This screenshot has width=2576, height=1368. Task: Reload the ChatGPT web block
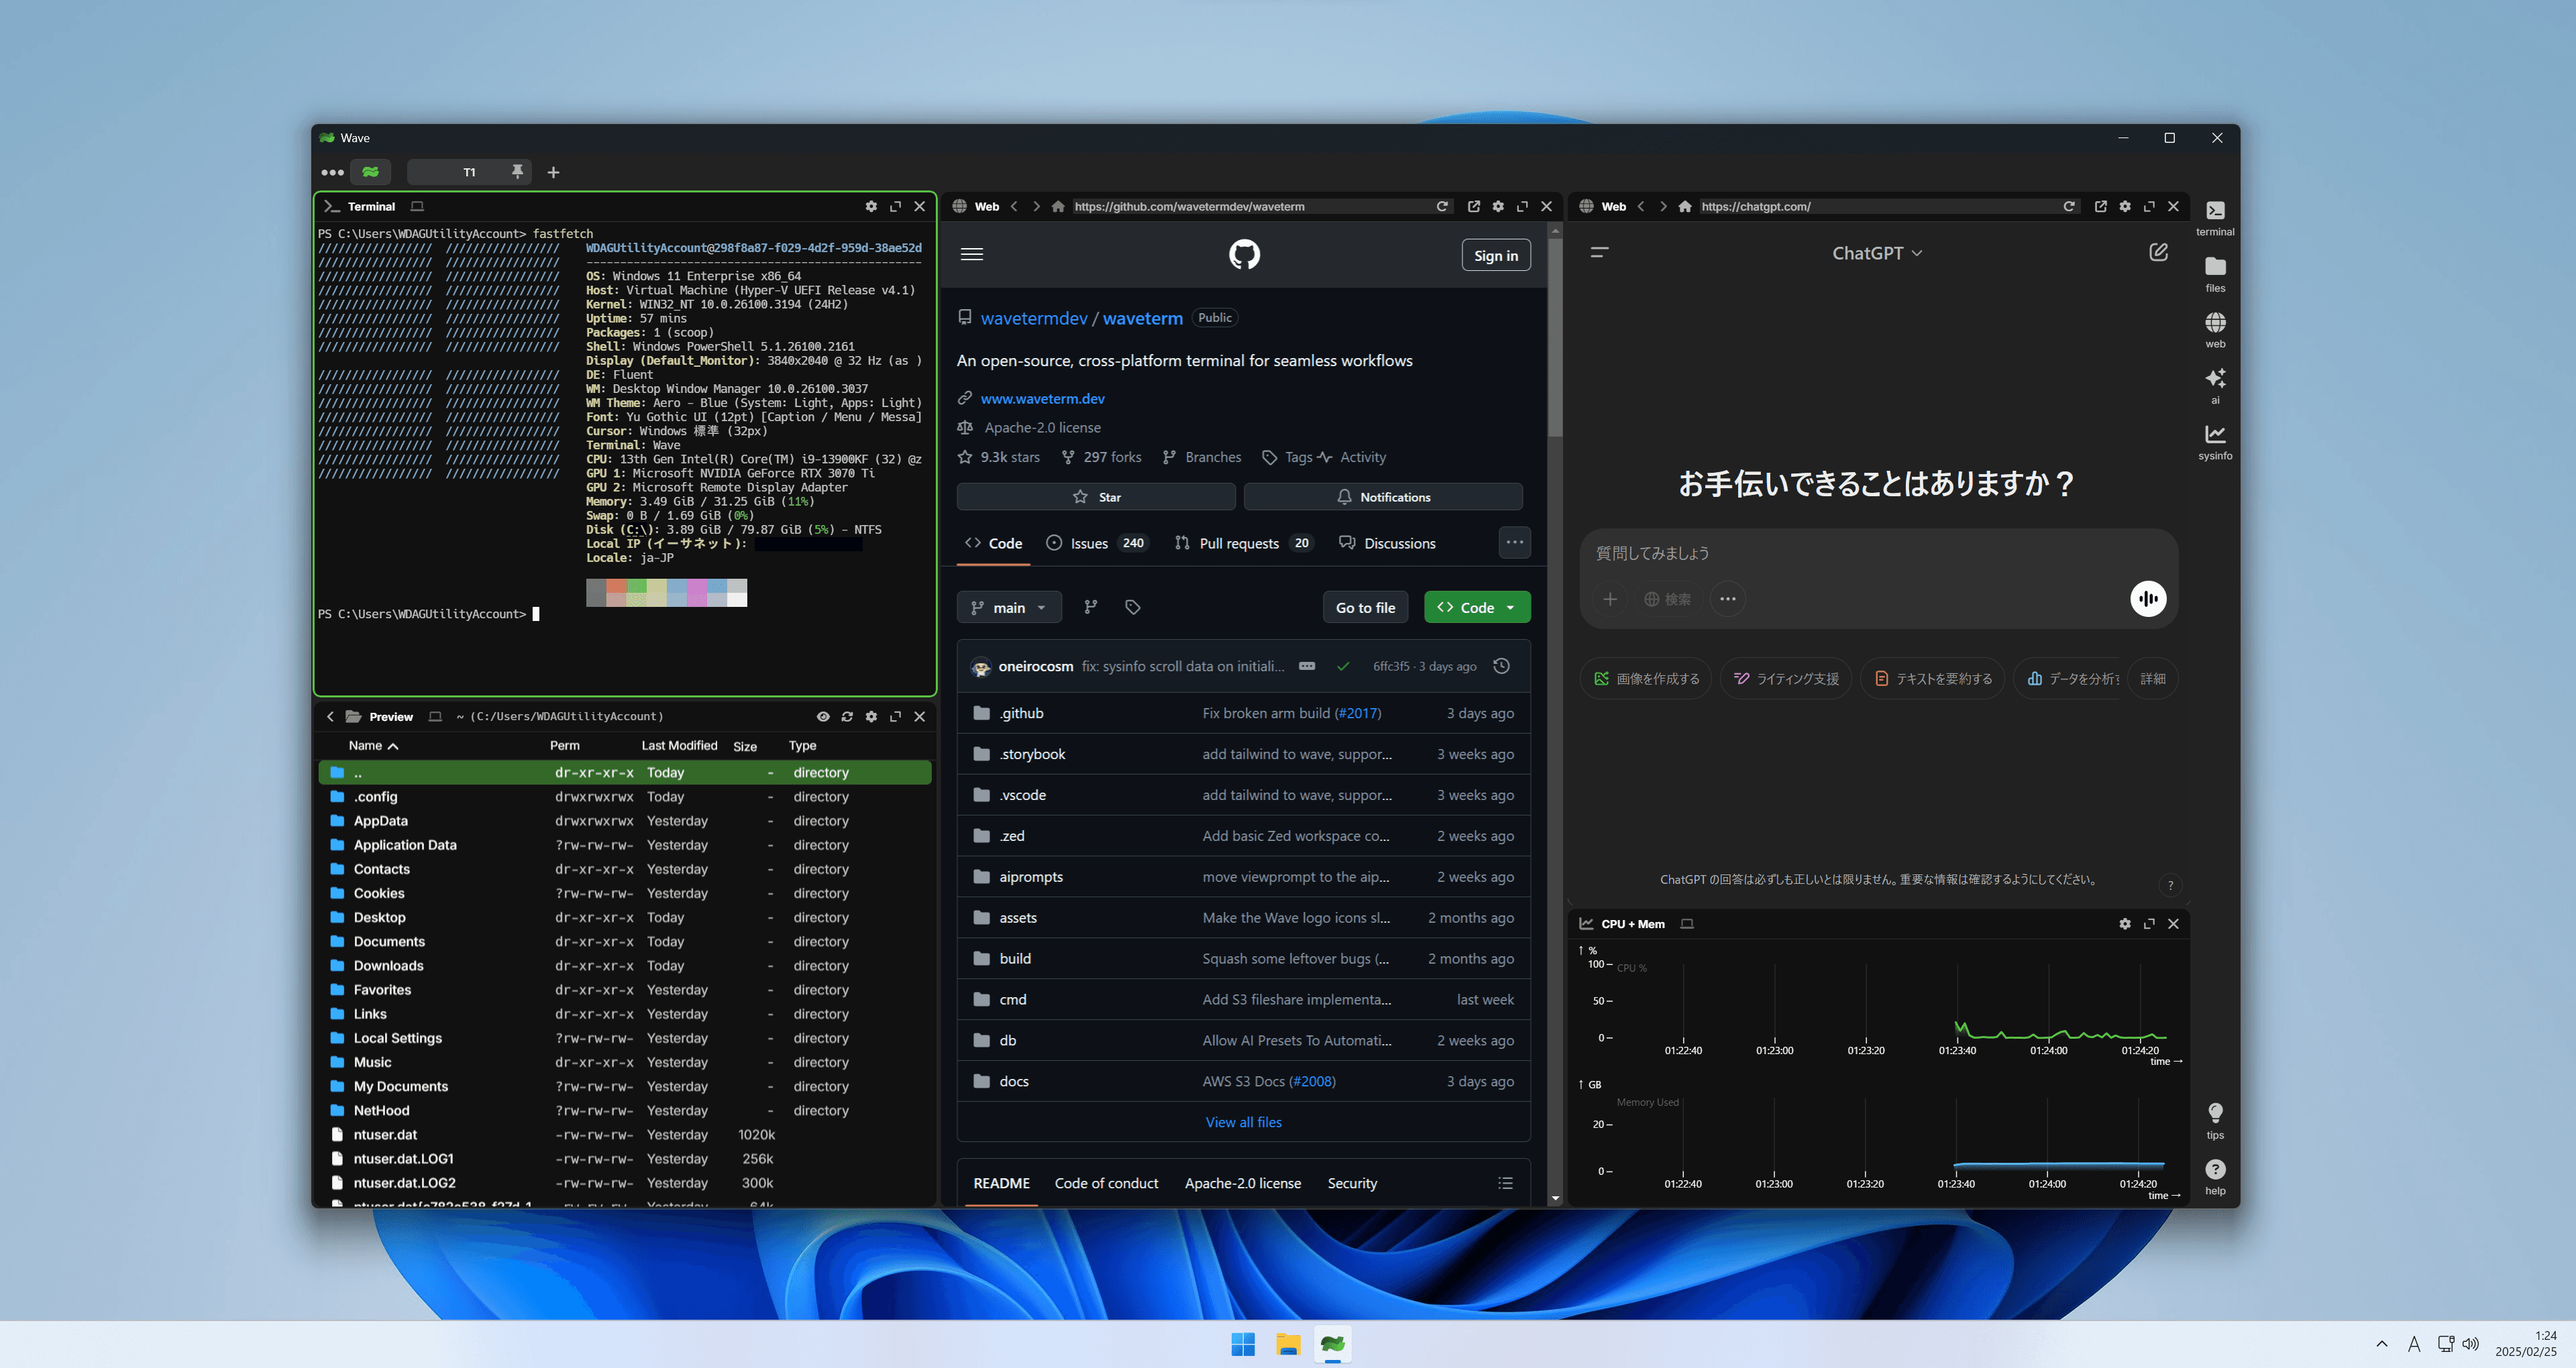[x=2069, y=206]
